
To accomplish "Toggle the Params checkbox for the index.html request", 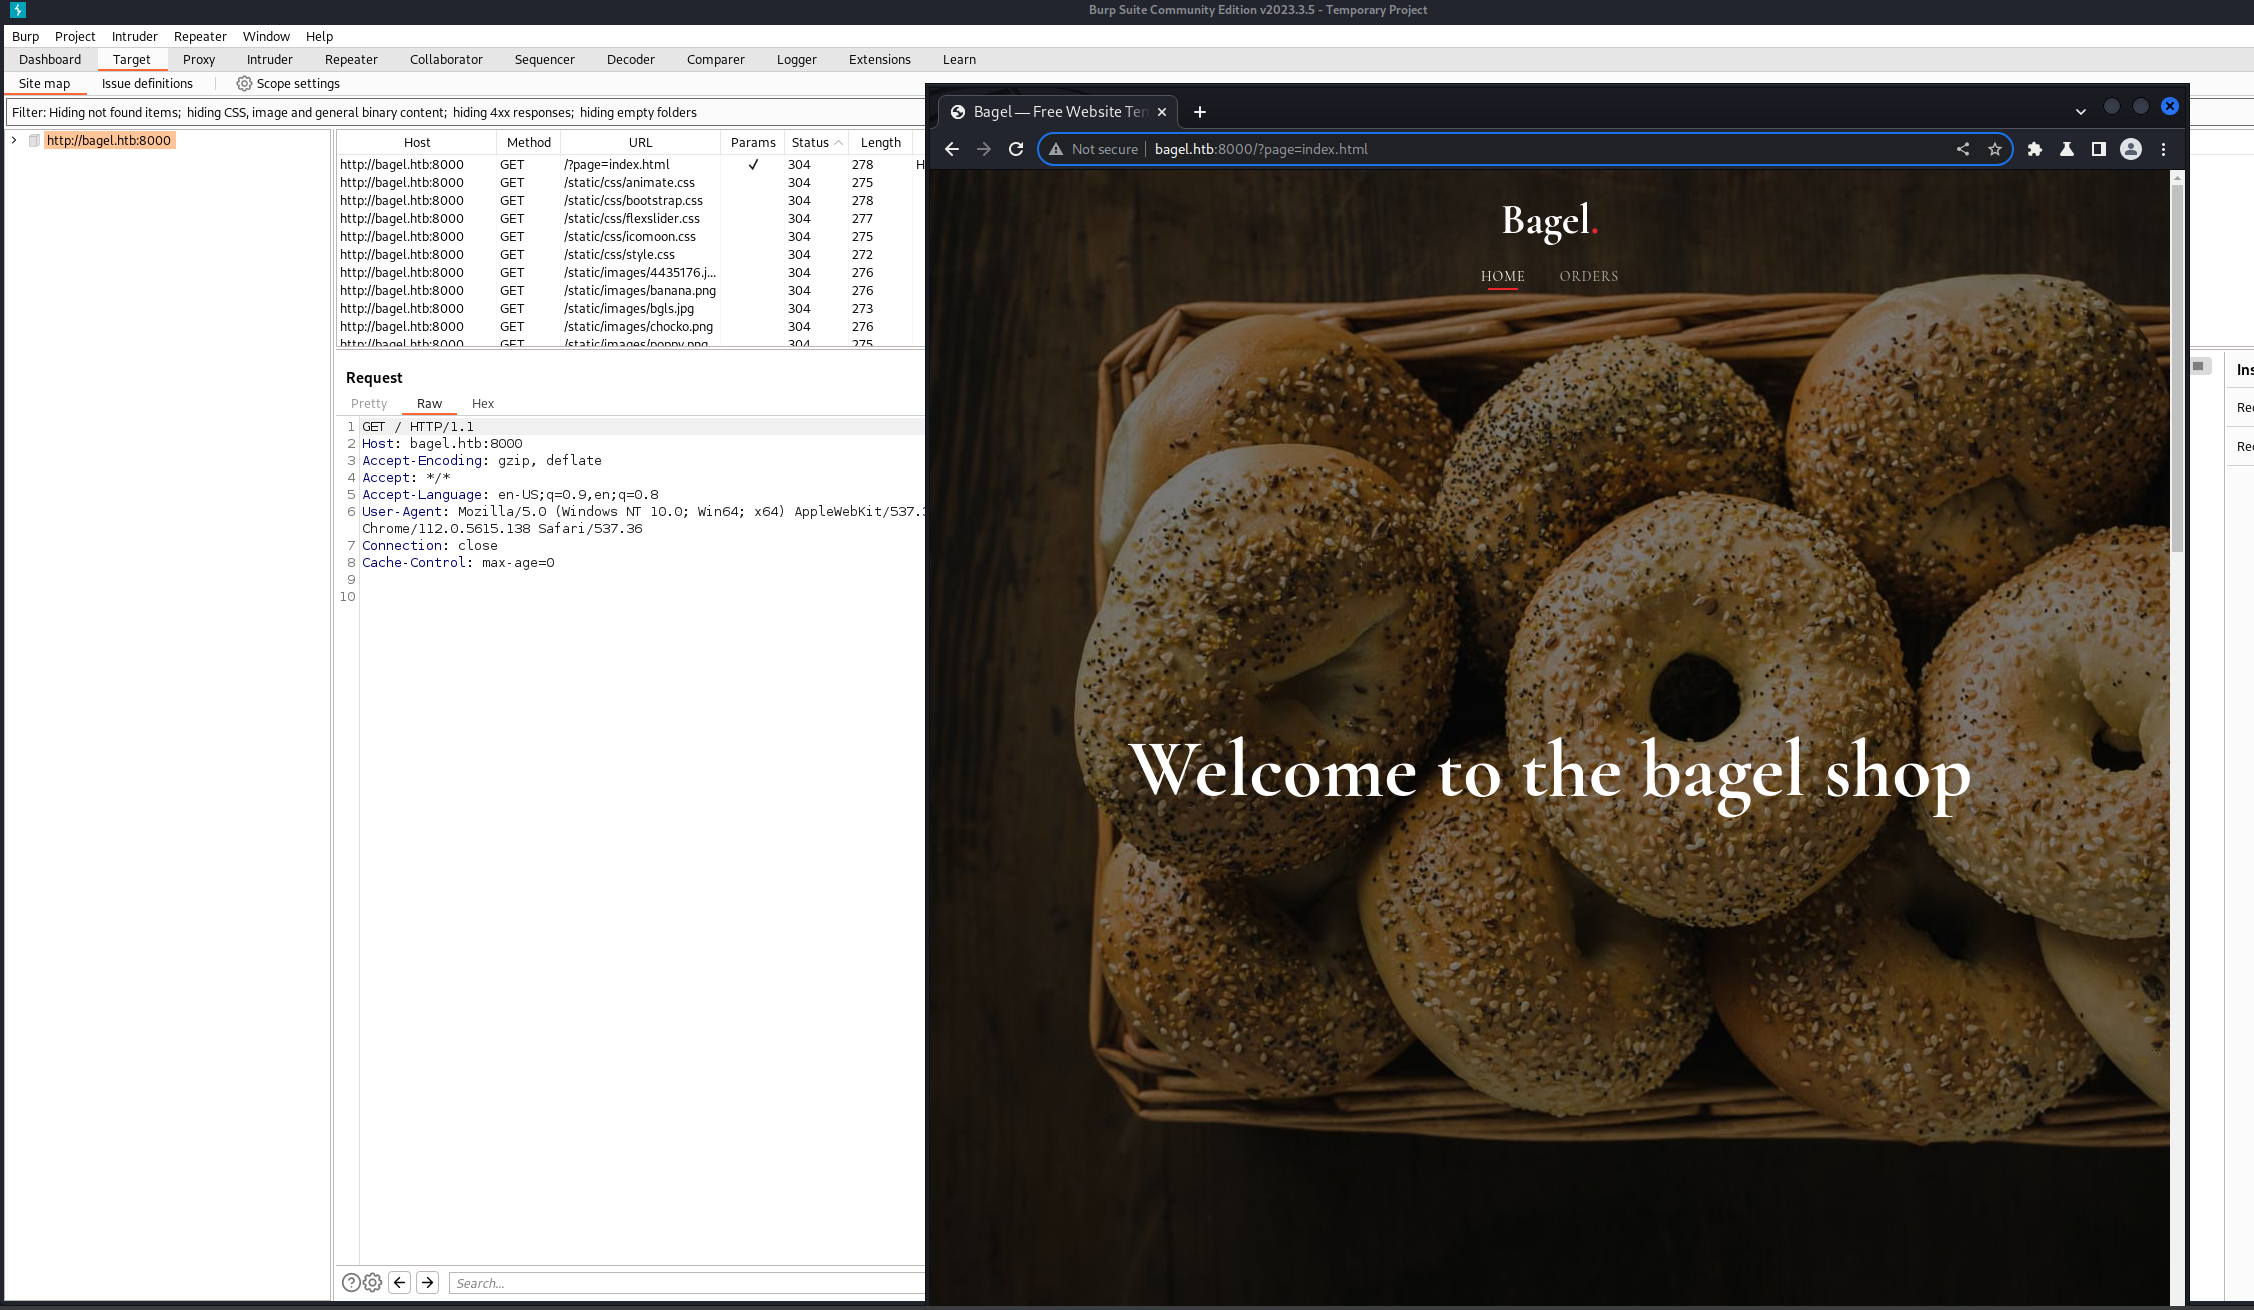I will click(x=753, y=164).
